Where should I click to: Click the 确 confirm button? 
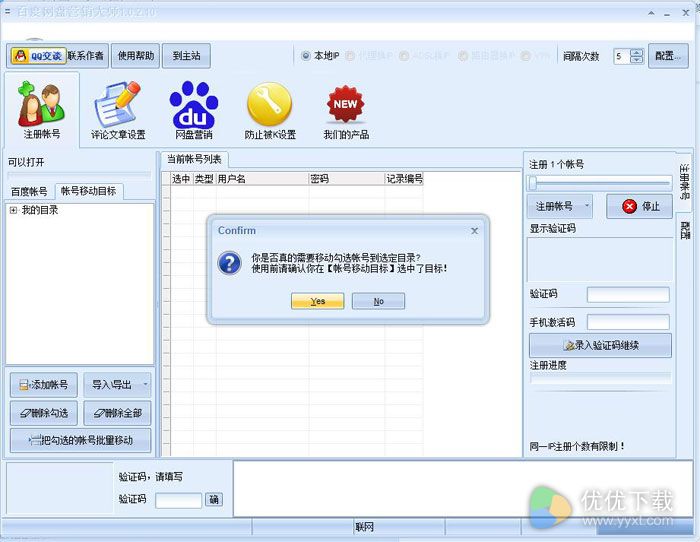coord(214,500)
